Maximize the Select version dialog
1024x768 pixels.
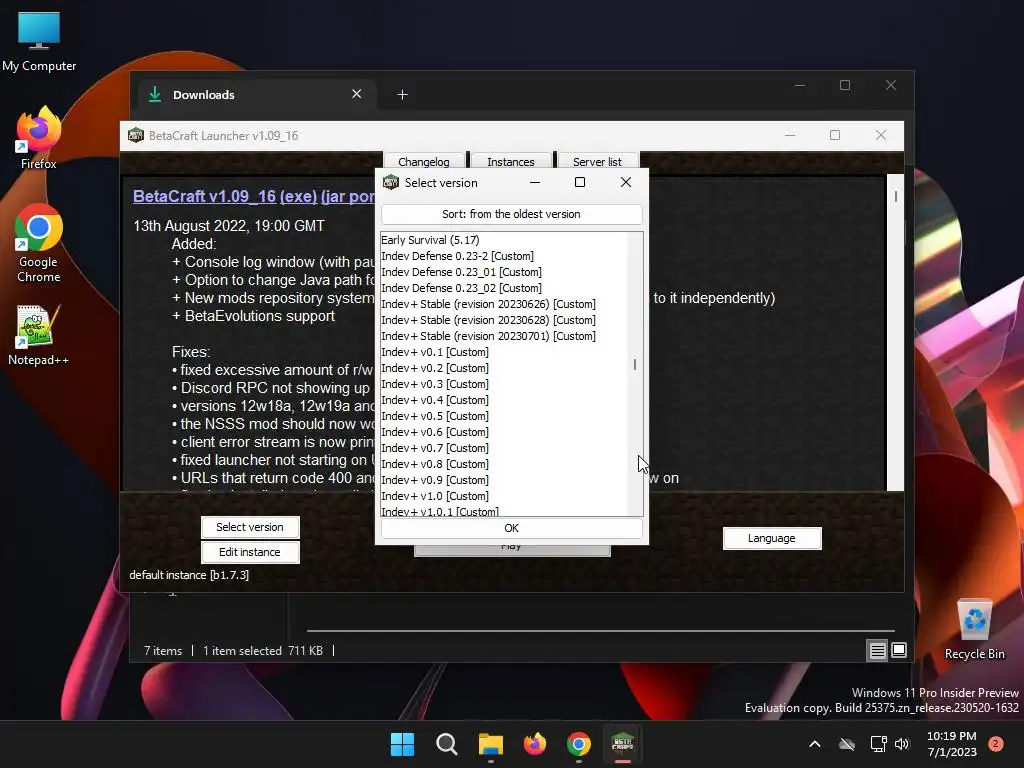click(579, 182)
